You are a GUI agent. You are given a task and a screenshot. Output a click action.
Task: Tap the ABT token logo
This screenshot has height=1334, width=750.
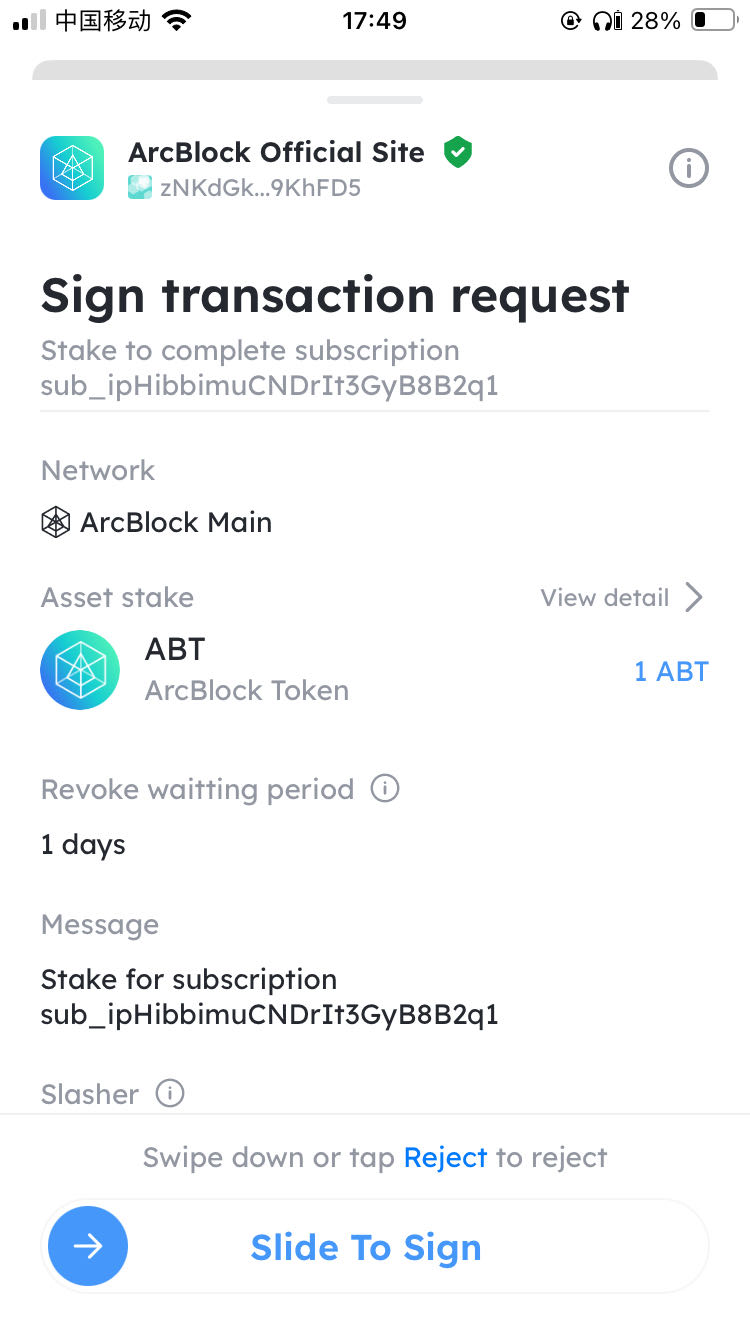coord(80,670)
